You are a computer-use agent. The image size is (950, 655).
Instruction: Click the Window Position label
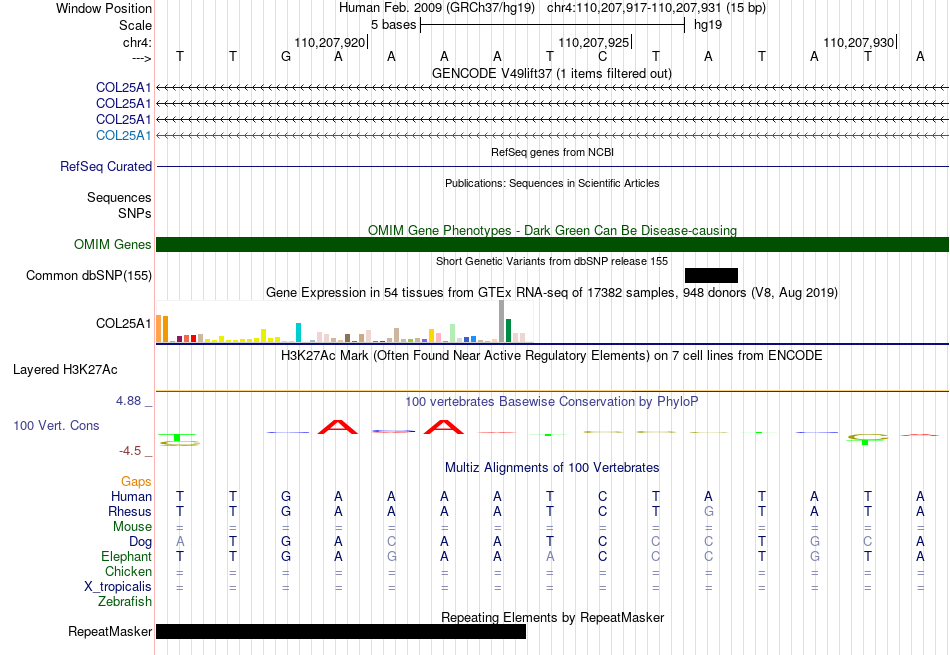point(104,8)
